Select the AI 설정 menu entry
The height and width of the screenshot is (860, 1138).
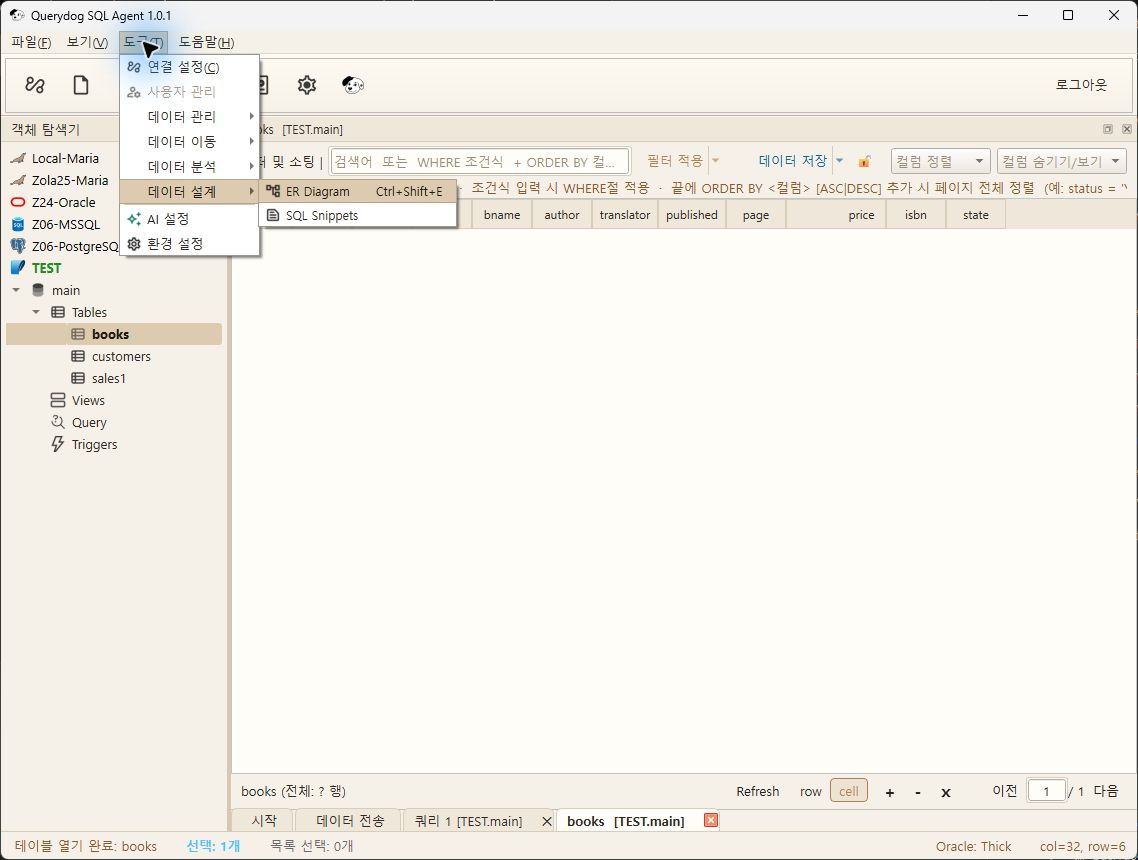click(x=189, y=218)
